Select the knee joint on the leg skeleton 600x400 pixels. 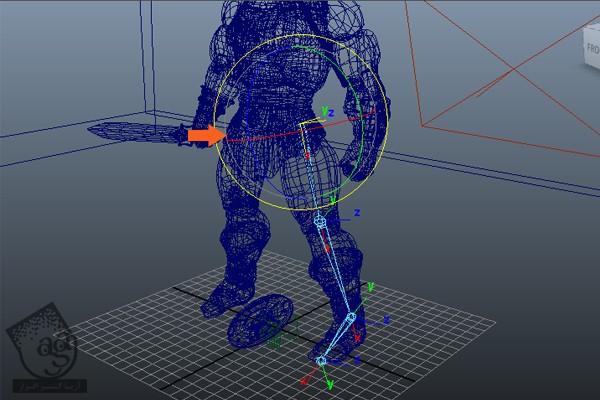320,221
